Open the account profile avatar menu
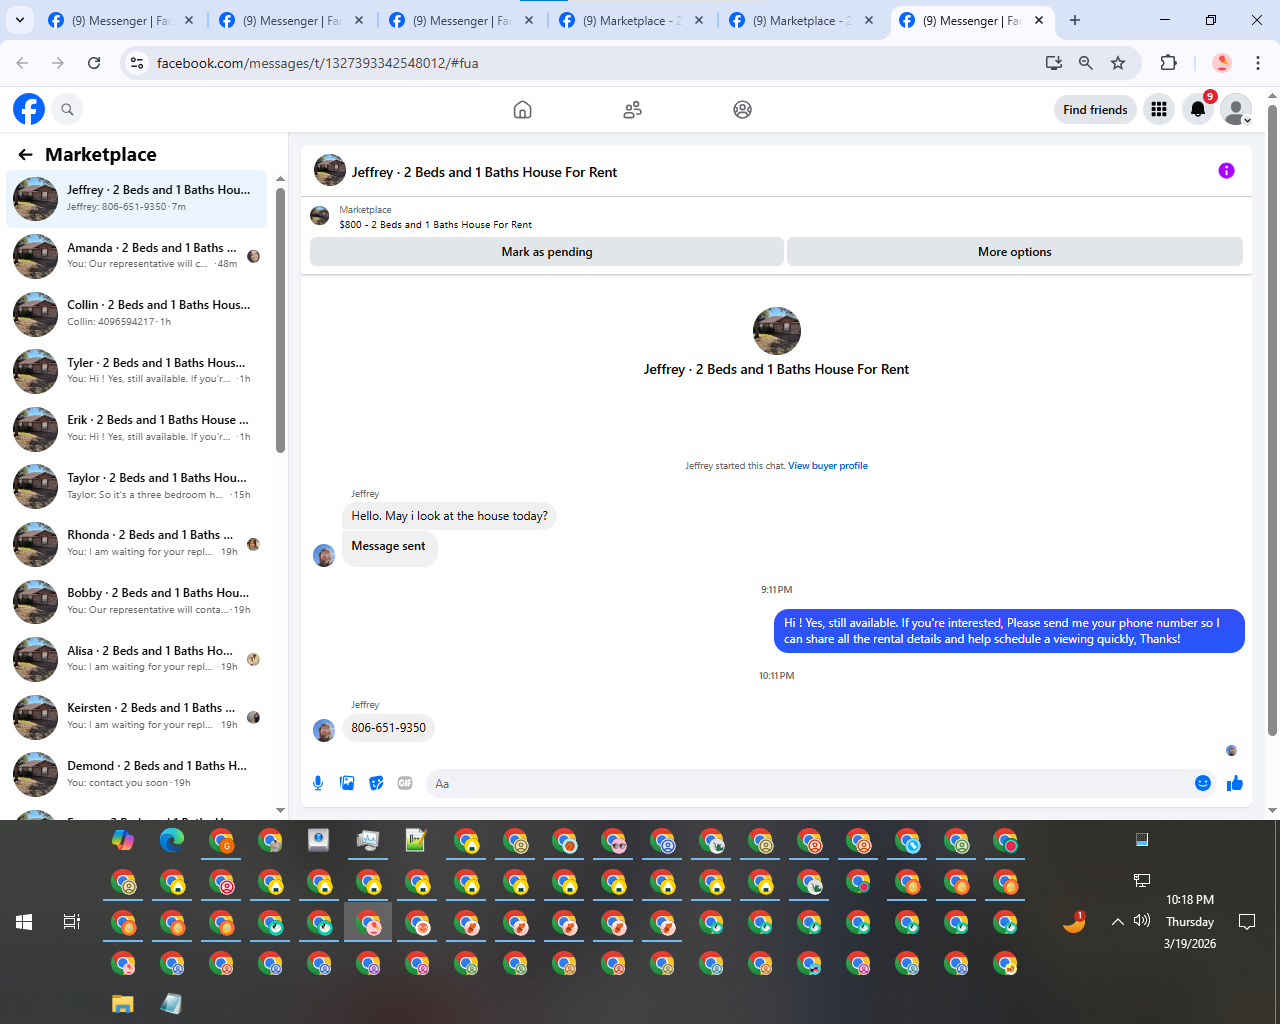1280x1024 pixels. 1237,110
